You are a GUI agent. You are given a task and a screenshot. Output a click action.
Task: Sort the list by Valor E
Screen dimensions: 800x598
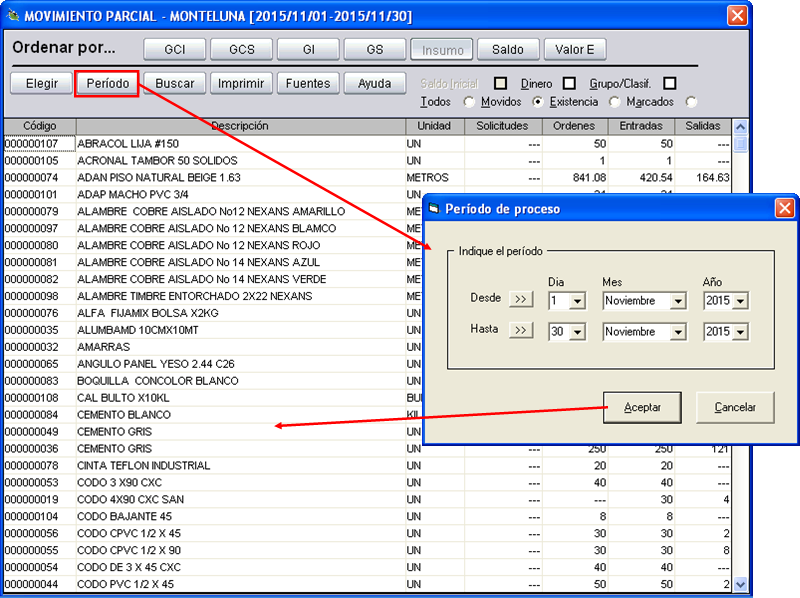(574, 49)
